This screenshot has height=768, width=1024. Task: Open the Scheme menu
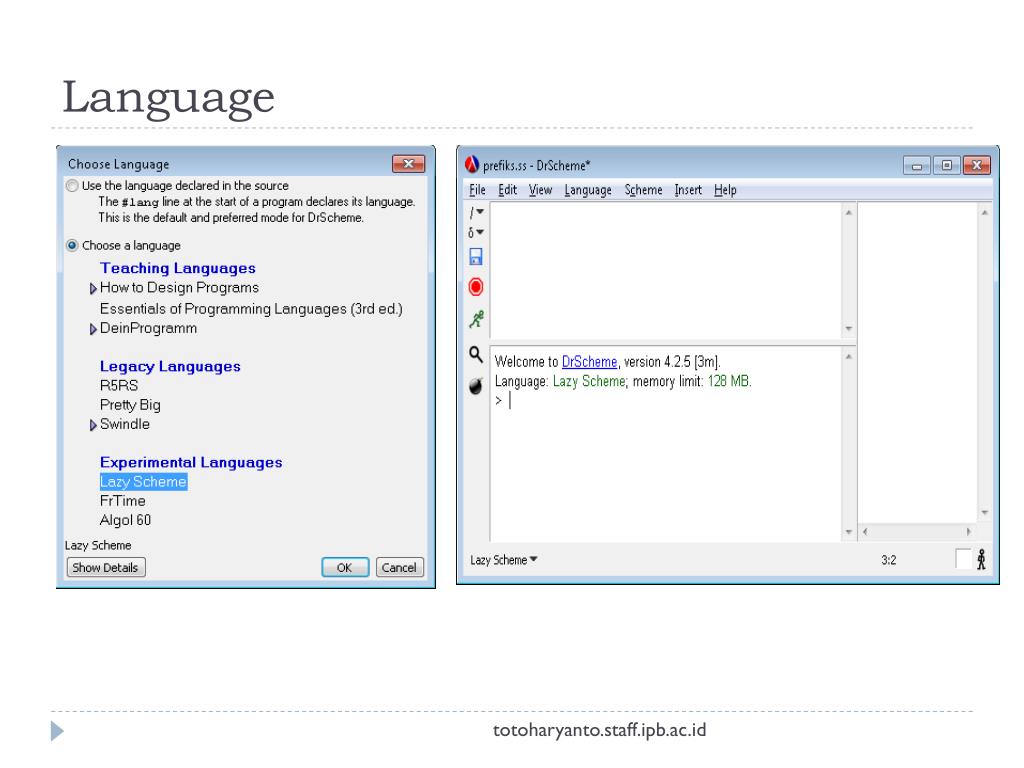(x=643, y=190)
